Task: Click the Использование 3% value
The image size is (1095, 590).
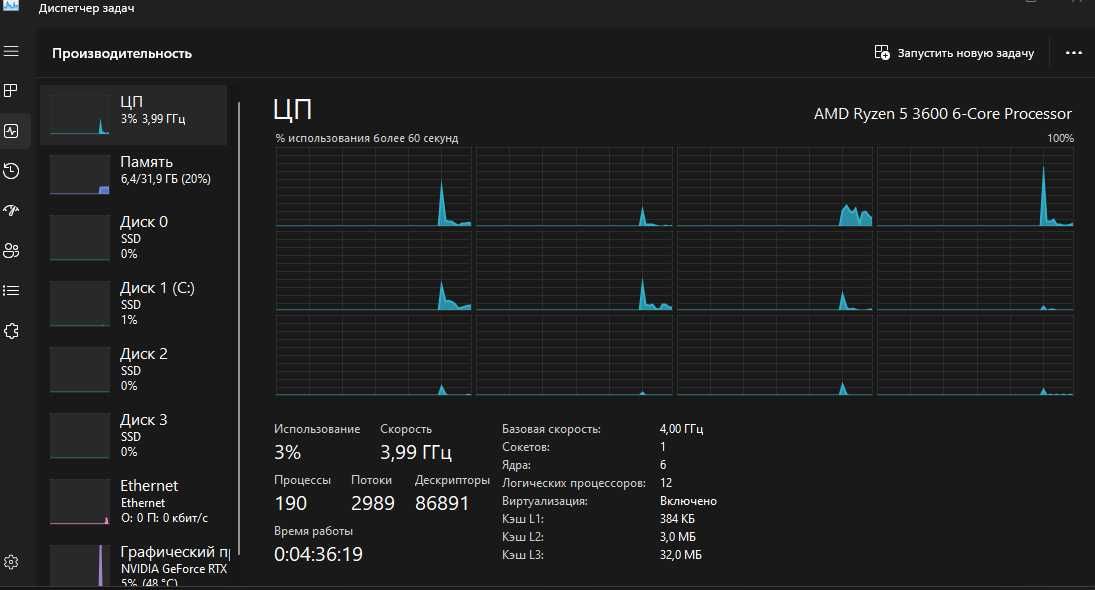Action: (287, 452)
